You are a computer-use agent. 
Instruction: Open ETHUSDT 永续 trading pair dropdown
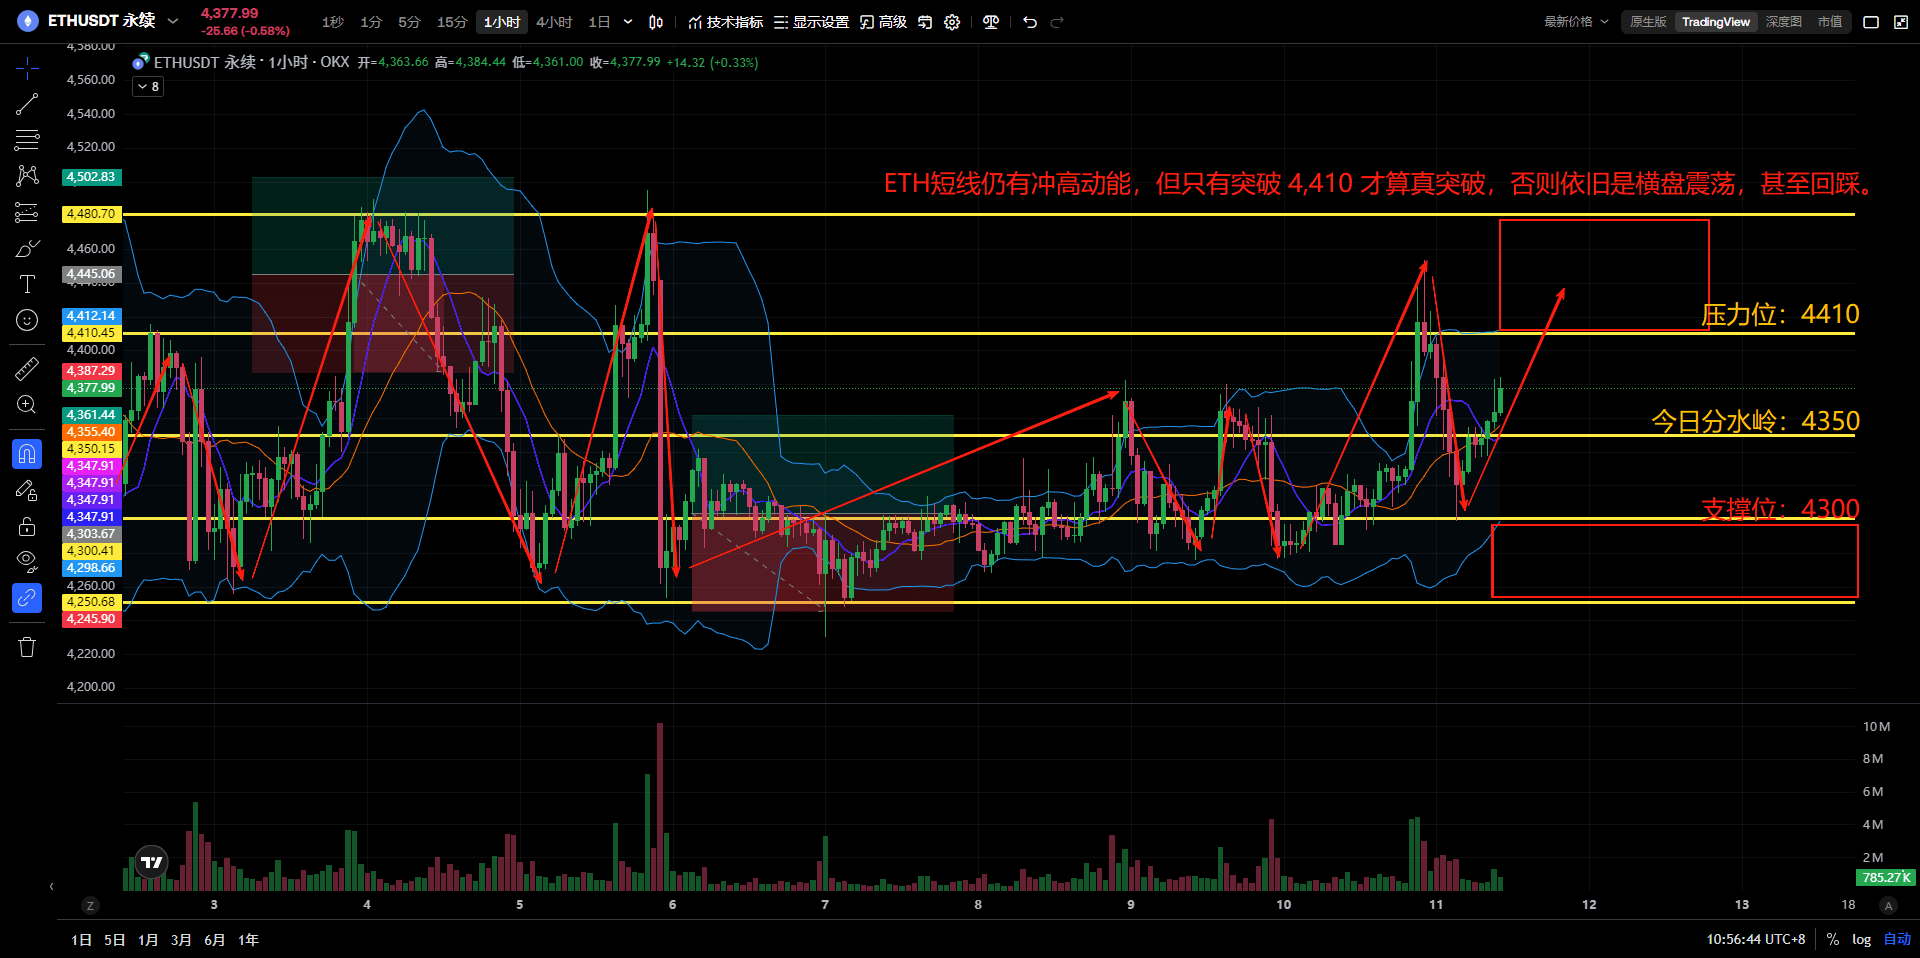[x=113, y=20]
